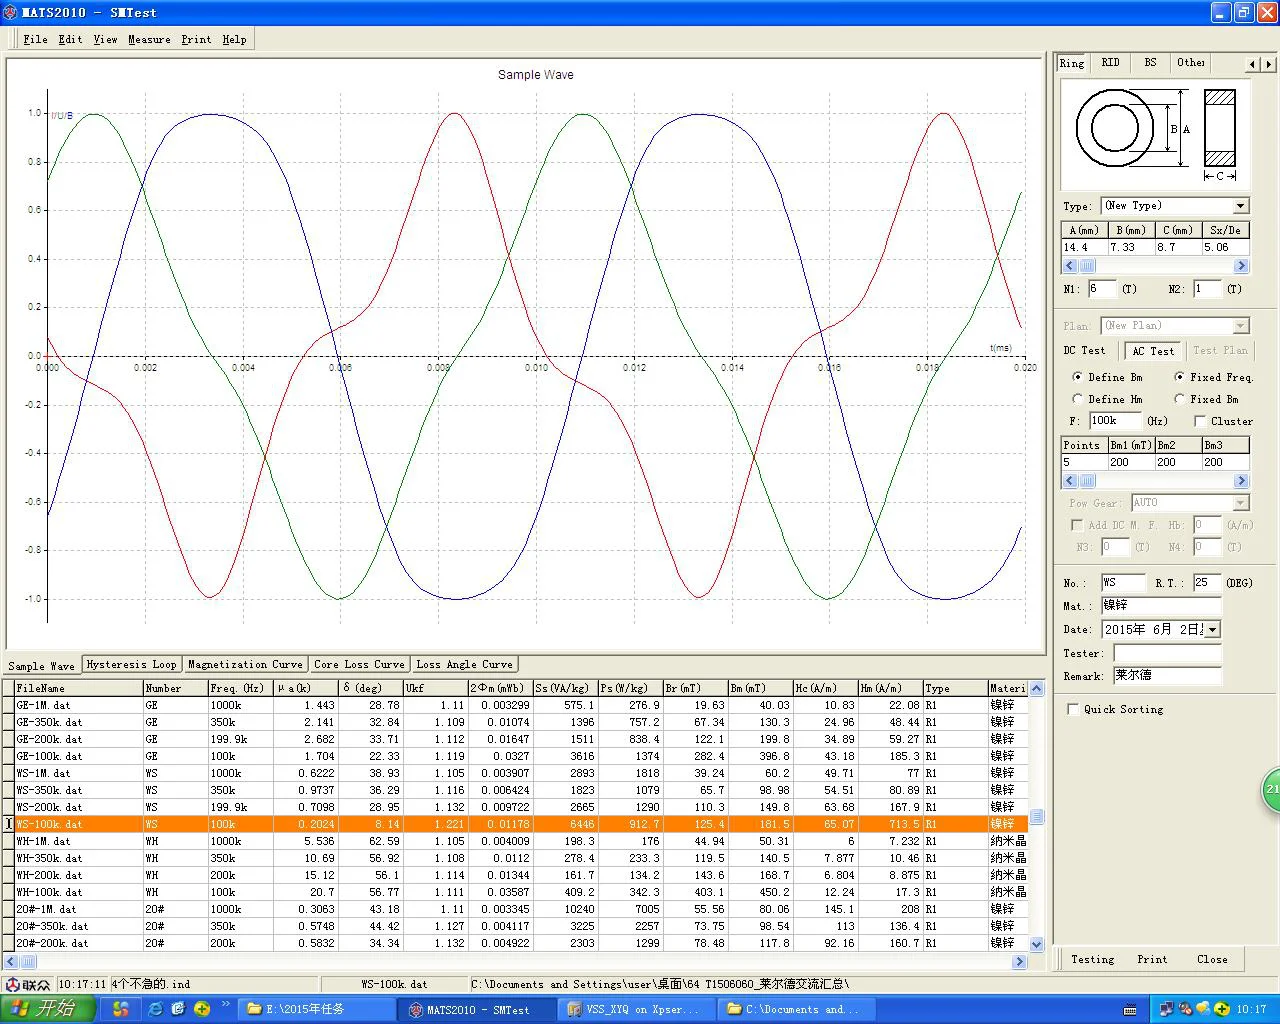
Task: Click the tab-scroll right arrow beside Other tab
Action: [1269, 63]
